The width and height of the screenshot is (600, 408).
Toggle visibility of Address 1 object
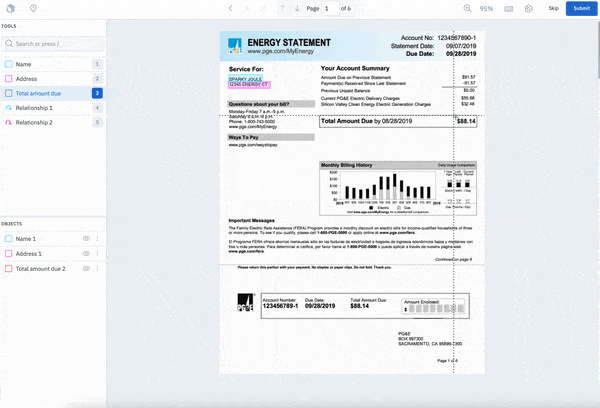pos(86,254)
